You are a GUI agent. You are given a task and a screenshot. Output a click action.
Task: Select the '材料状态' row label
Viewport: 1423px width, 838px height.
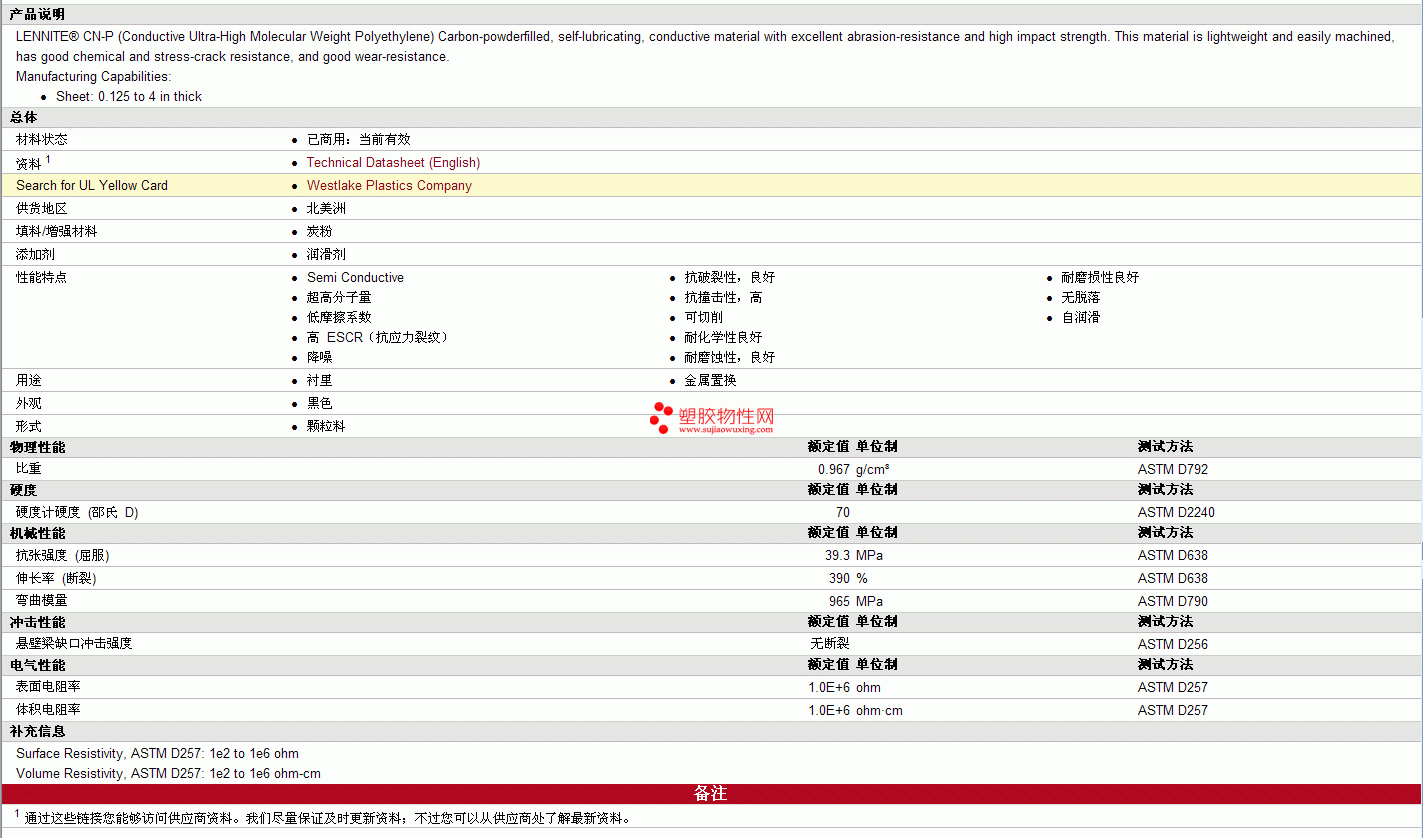(x=42, y=139)
